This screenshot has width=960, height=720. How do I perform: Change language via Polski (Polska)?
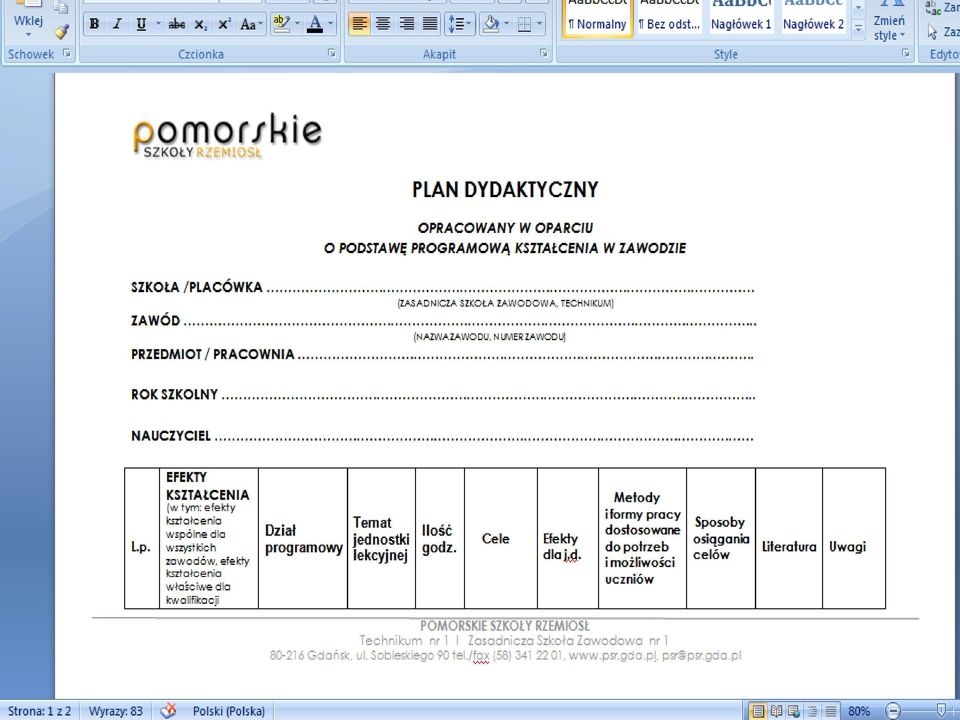(x=228, y=711)
